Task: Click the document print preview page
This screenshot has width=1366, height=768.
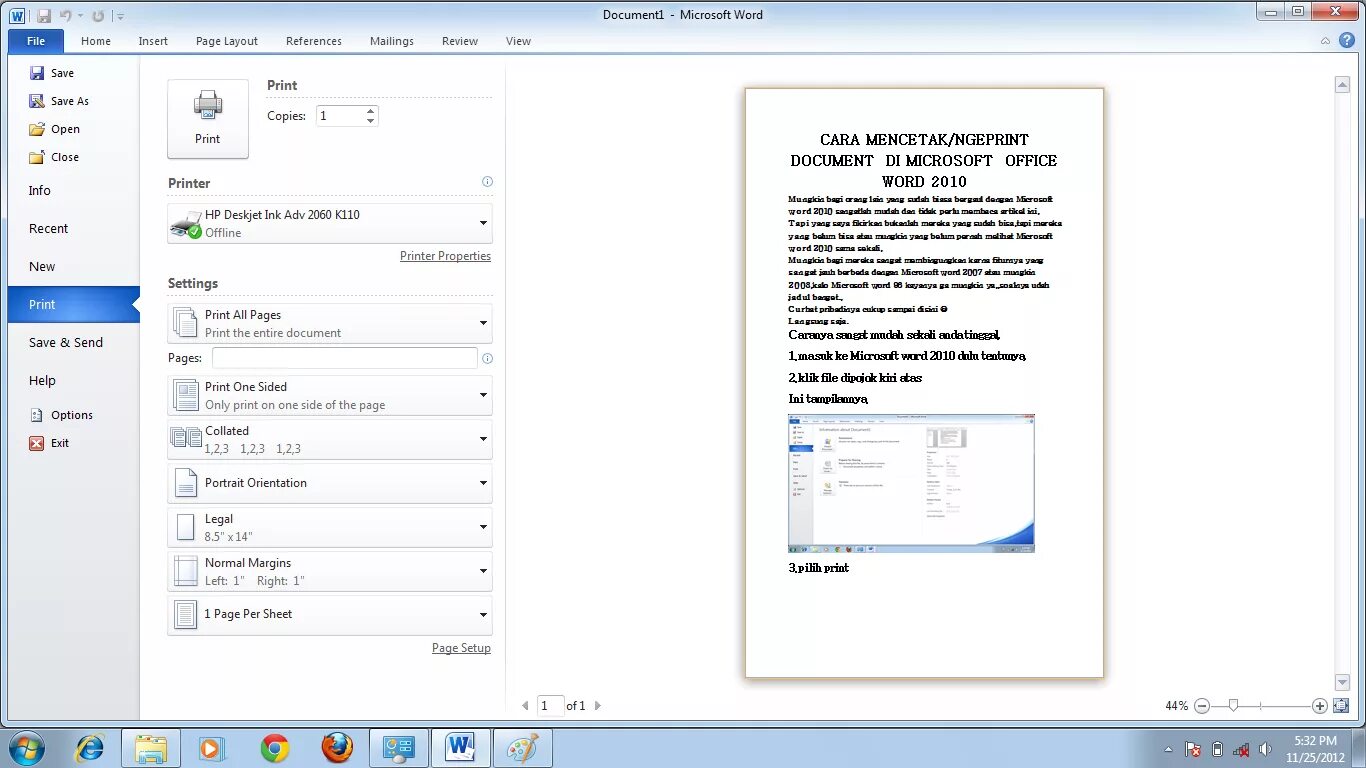Action: [924, 383]
